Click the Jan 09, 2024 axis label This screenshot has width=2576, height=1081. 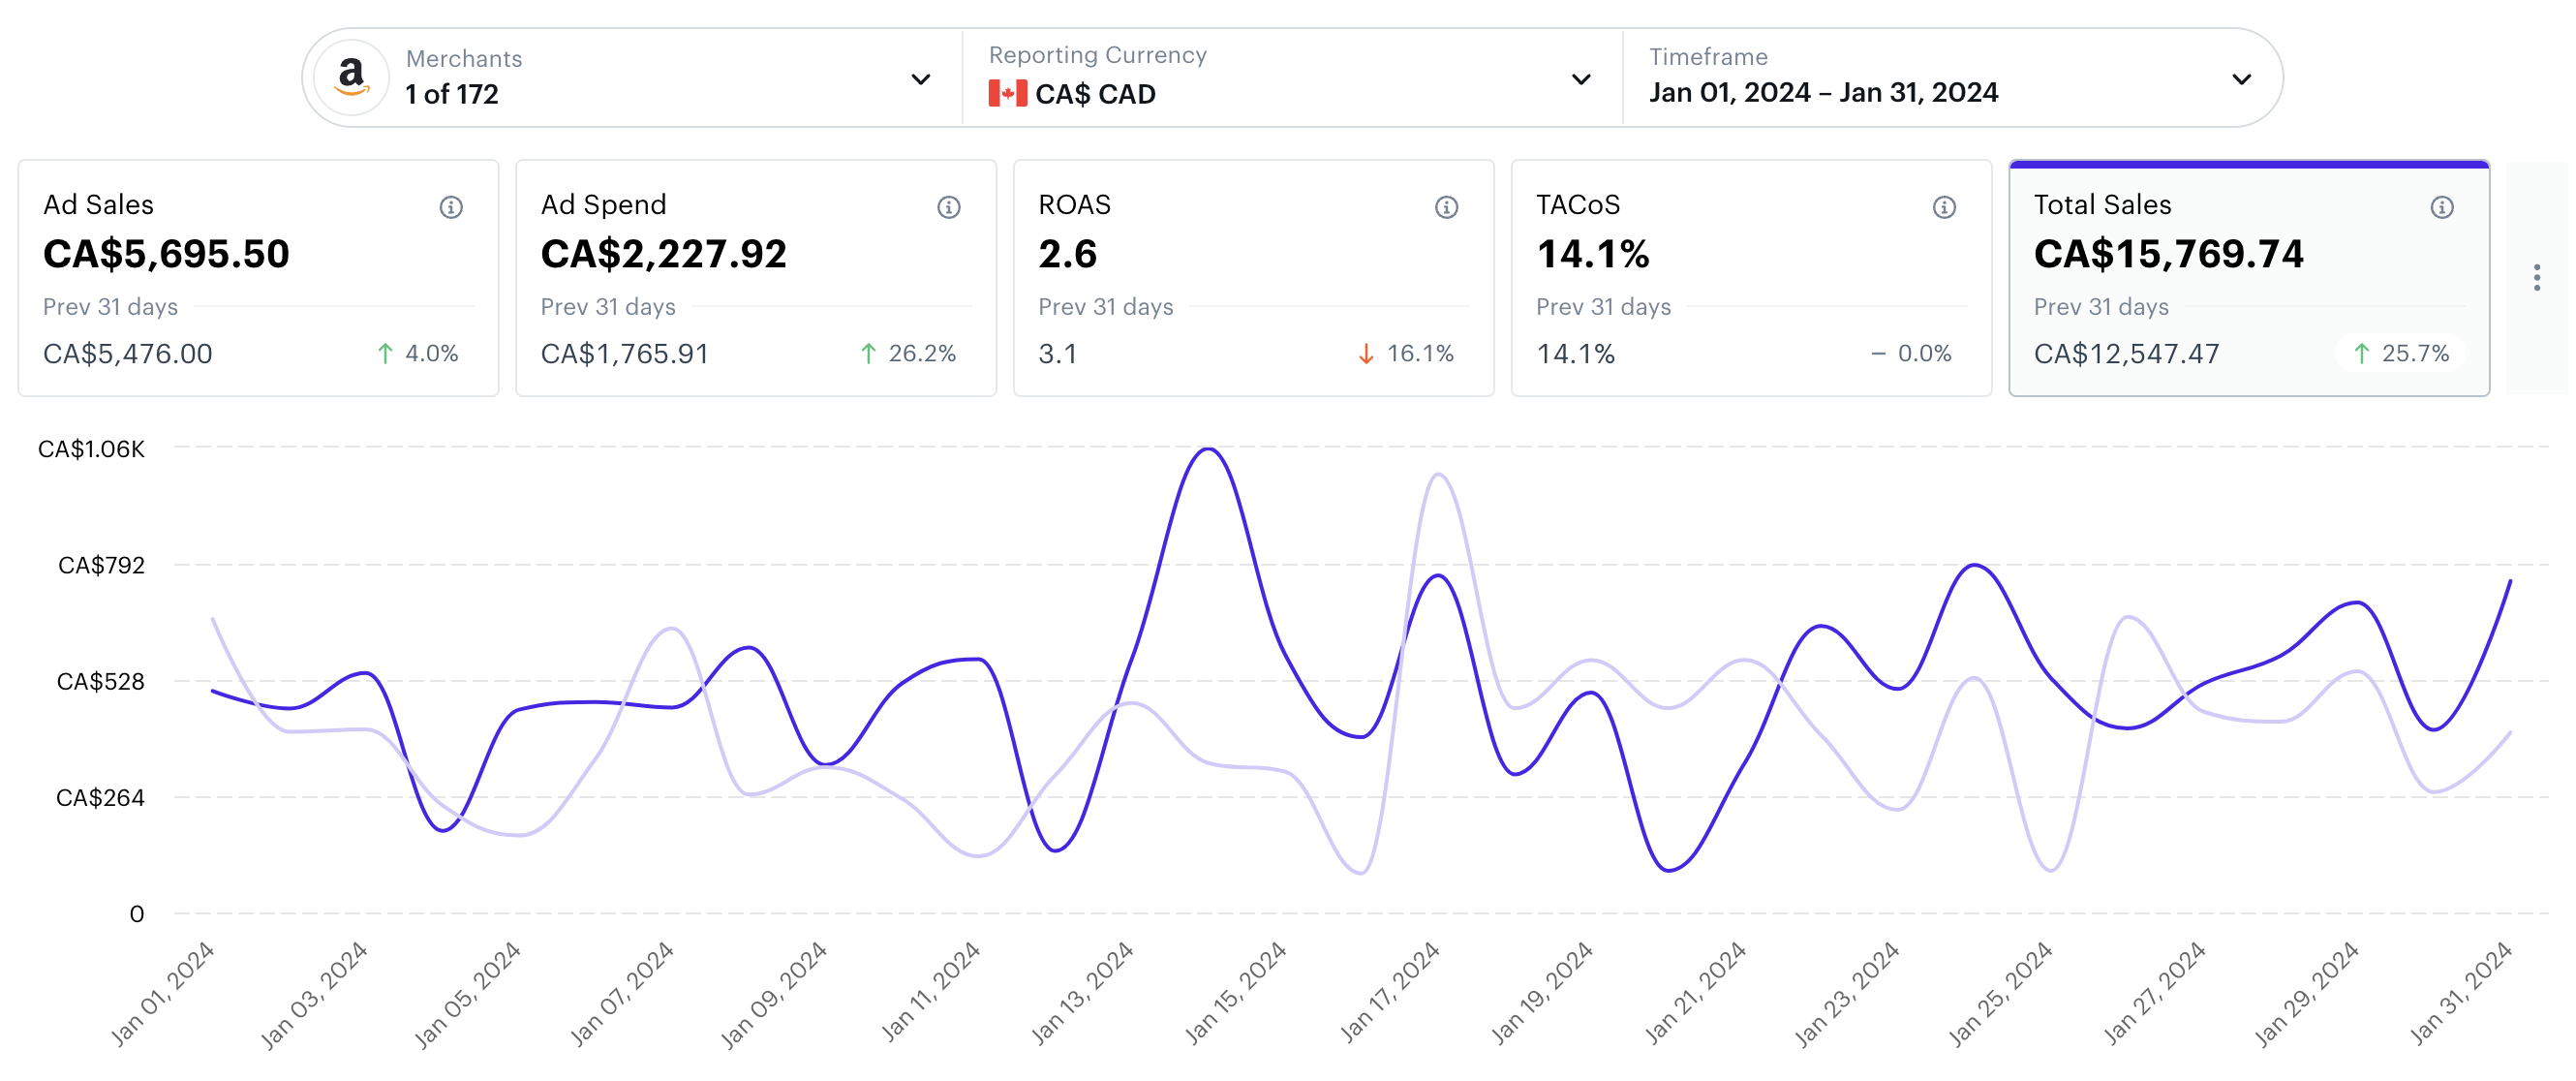pyautogui.click(x=774, y=993)
